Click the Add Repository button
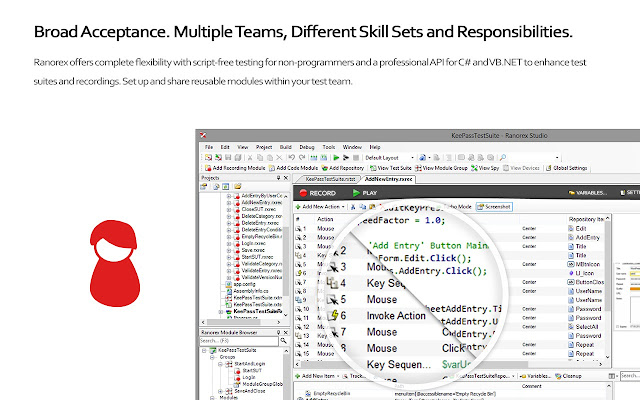 [x=342, y=168]
